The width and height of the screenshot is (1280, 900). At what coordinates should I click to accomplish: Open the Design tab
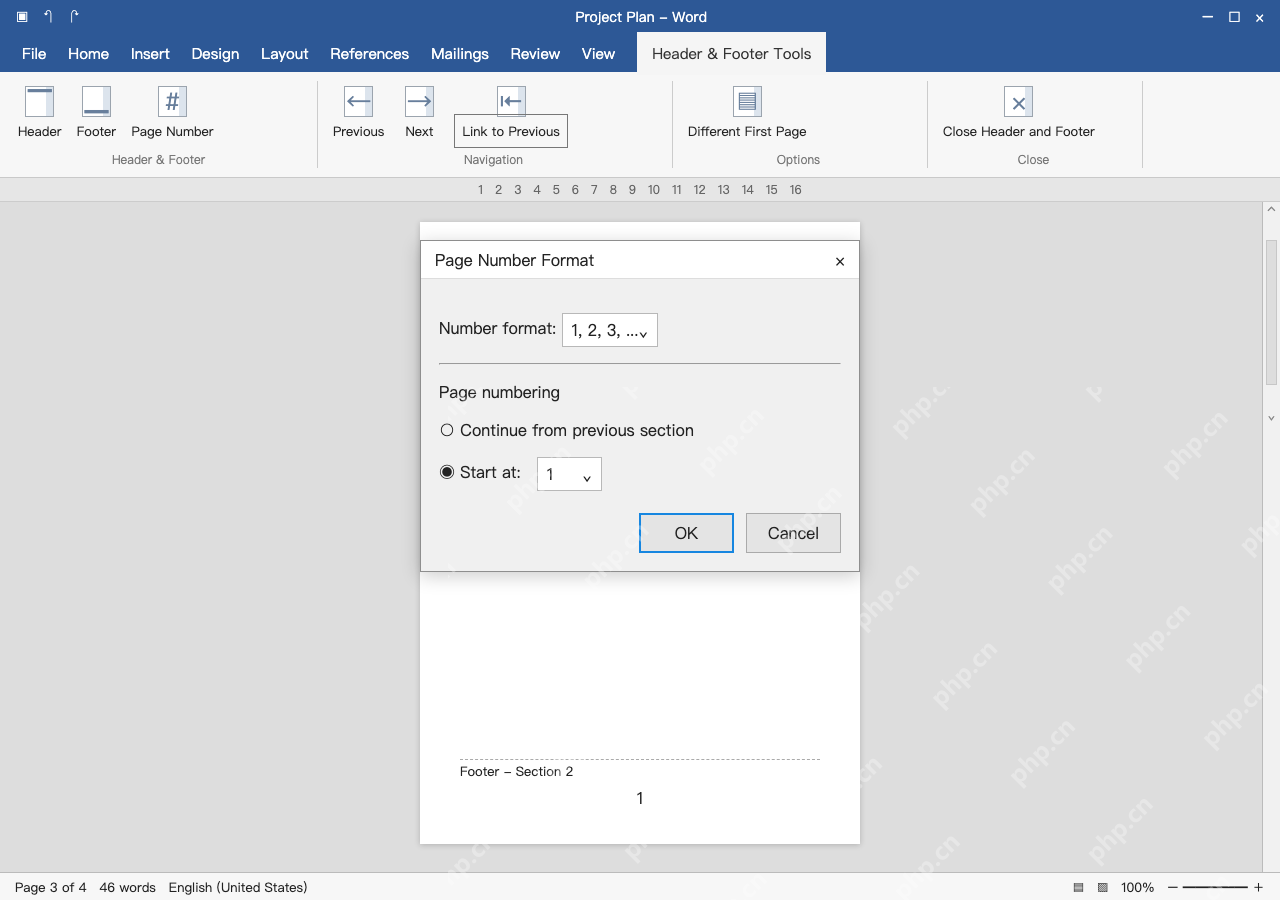pos(215,54)
